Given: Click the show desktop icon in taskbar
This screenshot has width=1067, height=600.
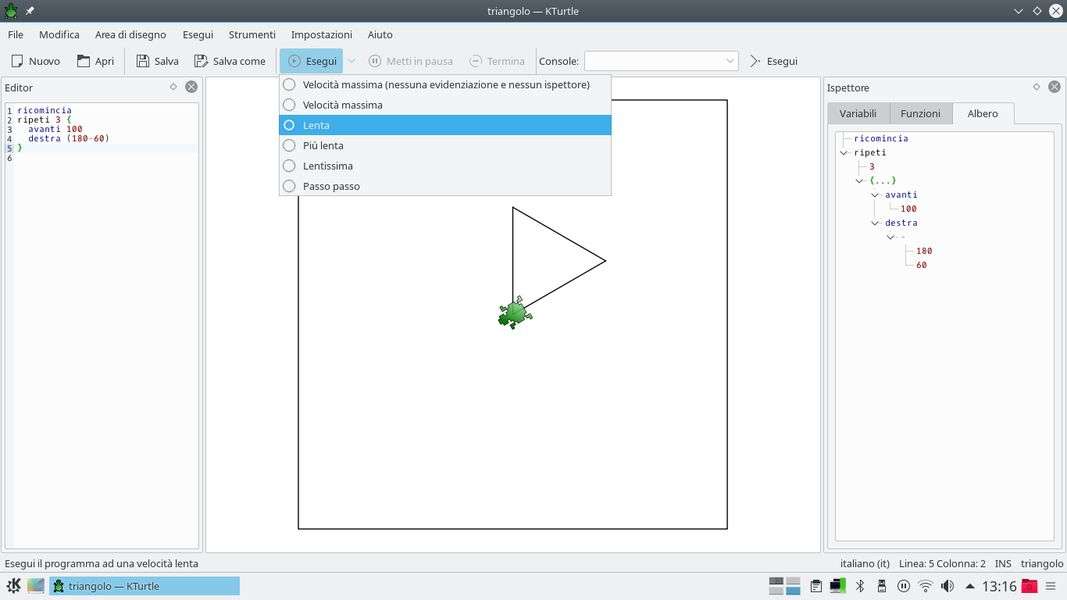Looking at the screenshot, I should 36,586.
